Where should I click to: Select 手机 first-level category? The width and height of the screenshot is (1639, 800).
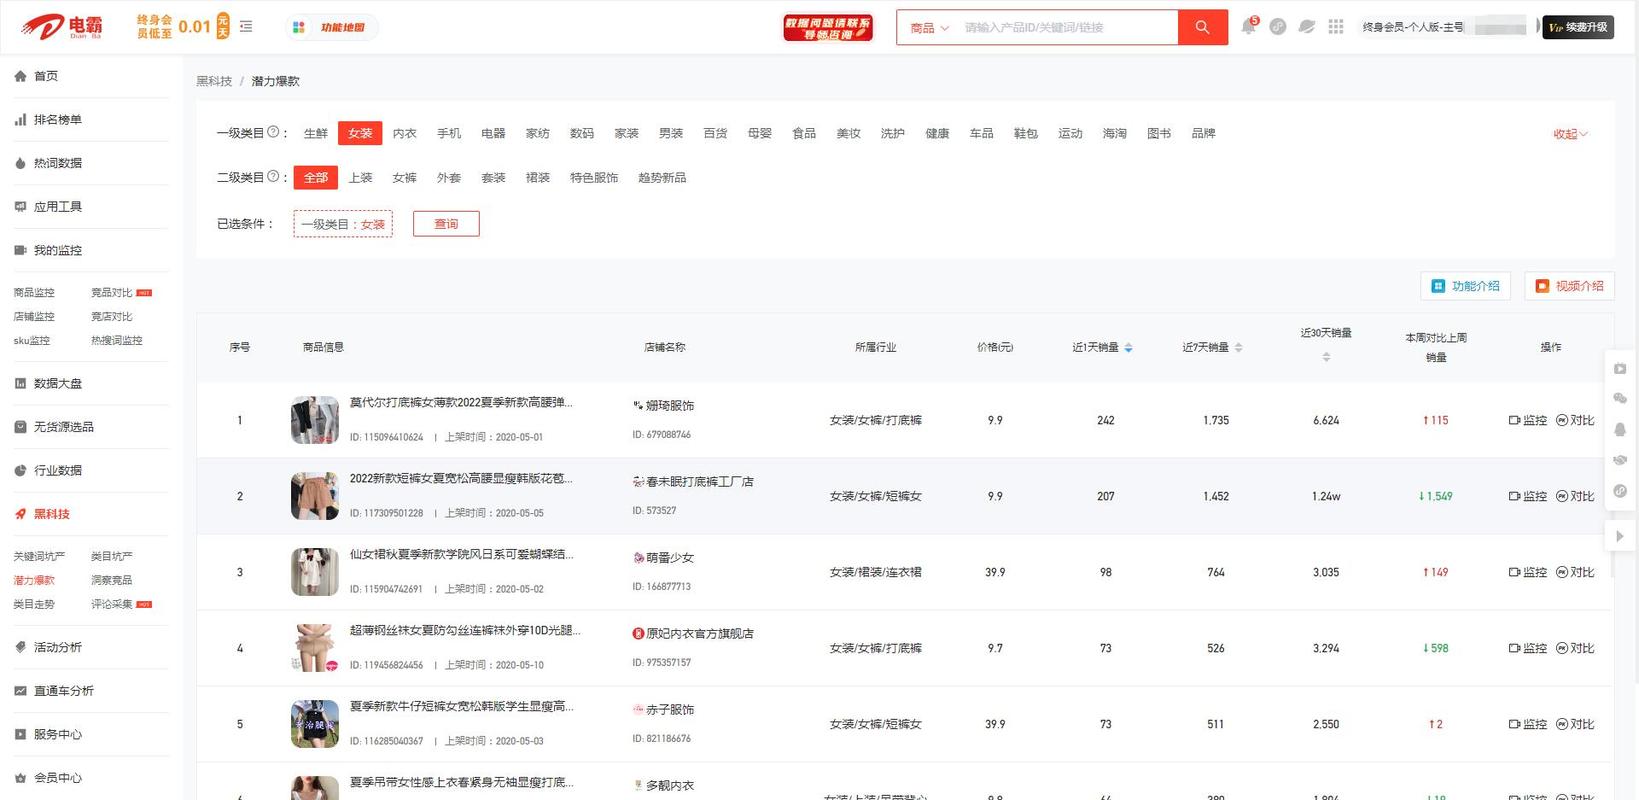449,133
